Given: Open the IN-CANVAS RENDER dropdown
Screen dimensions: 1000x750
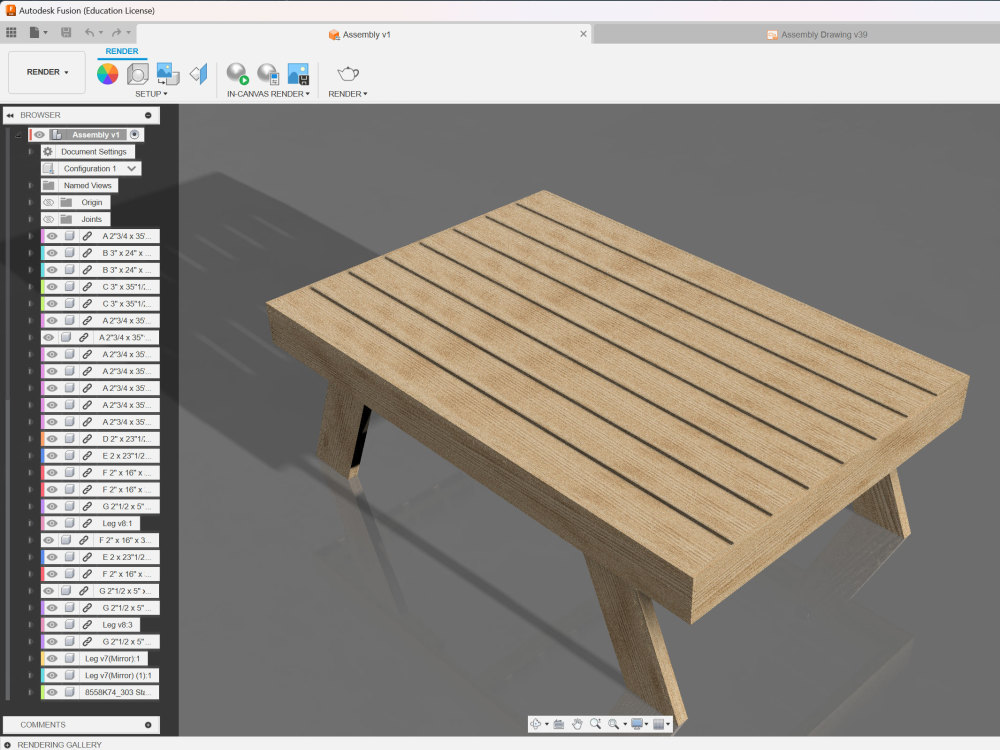Looking at the screenshot, I should (x=268, y=94).
